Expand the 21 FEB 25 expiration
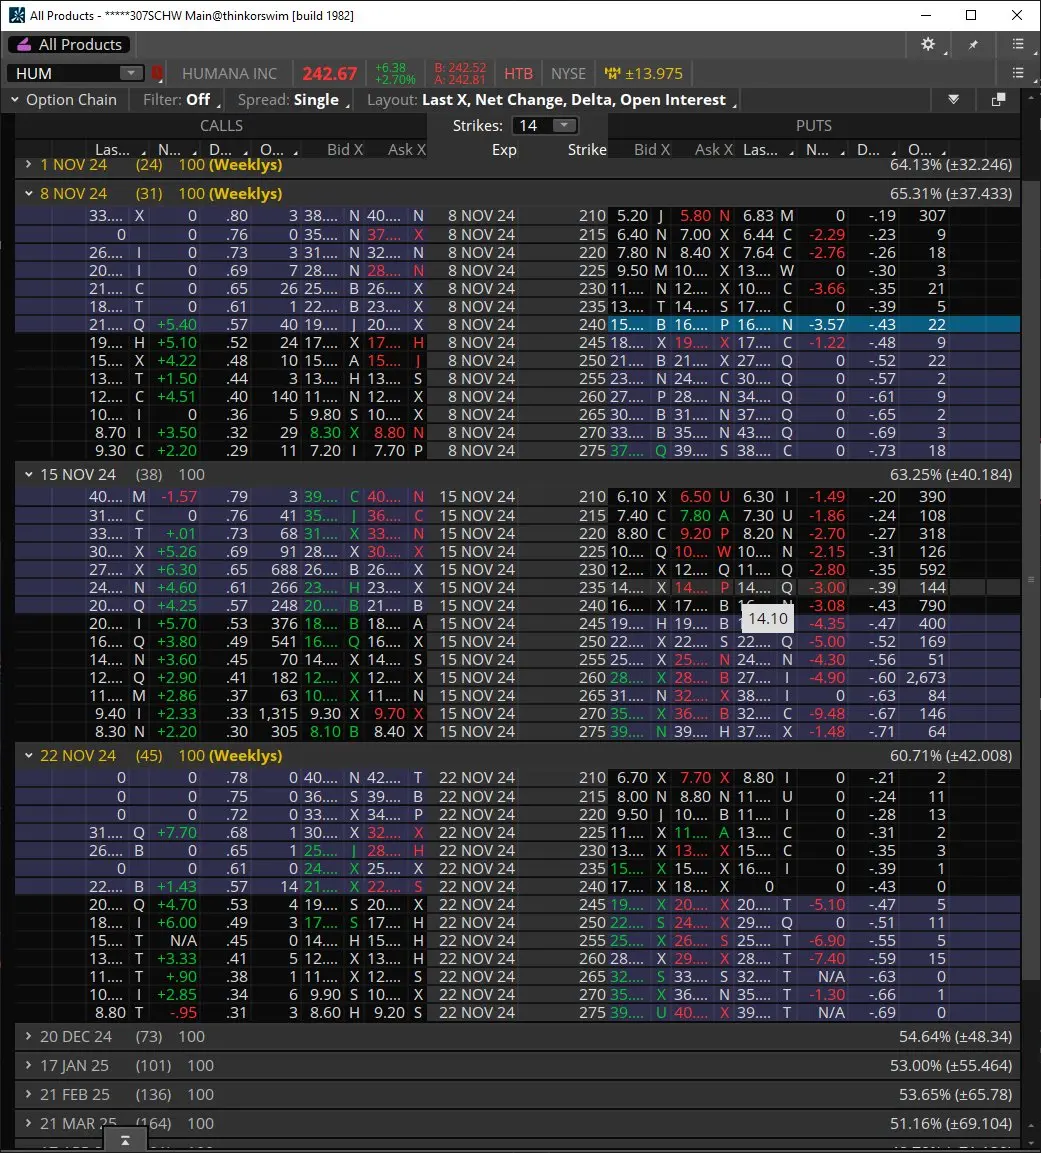The image size is (1041, 1153). pyautogui.click(x=28, y=1094)
